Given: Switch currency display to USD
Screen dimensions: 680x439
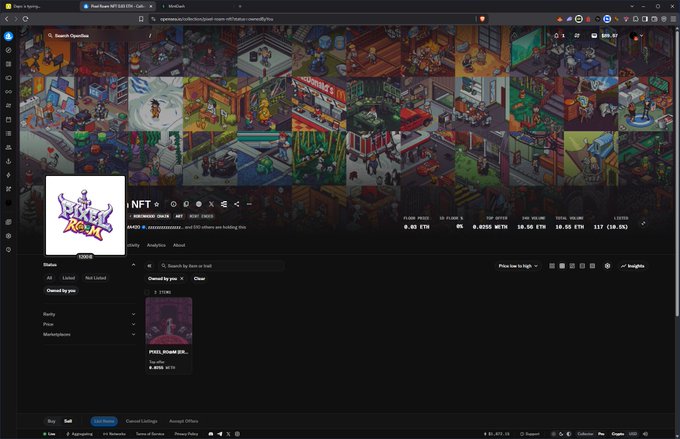Looking at the screenshot, I should pyautogui.click(x=633, y=434).
